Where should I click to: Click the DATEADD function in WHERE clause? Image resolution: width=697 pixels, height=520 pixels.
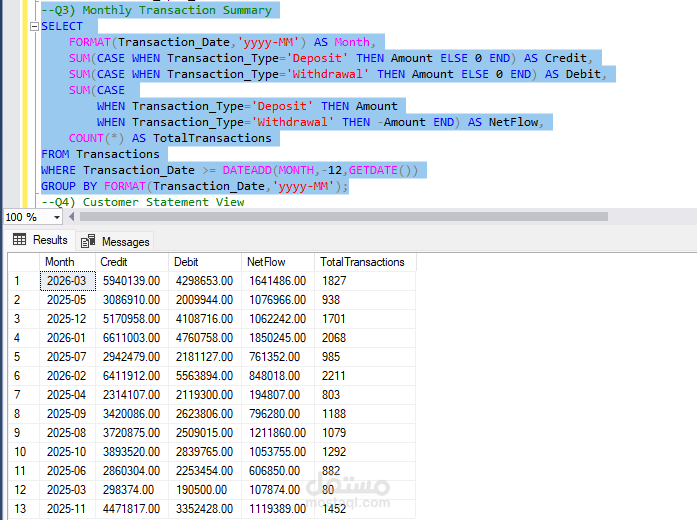pos(247,170)
